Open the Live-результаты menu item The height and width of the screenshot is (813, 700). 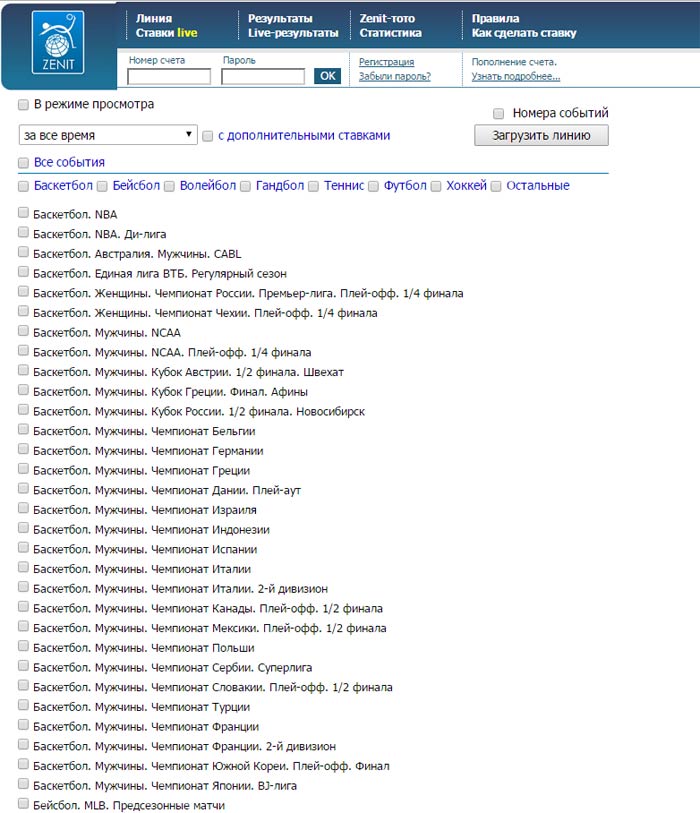click(x=292, y=33)
